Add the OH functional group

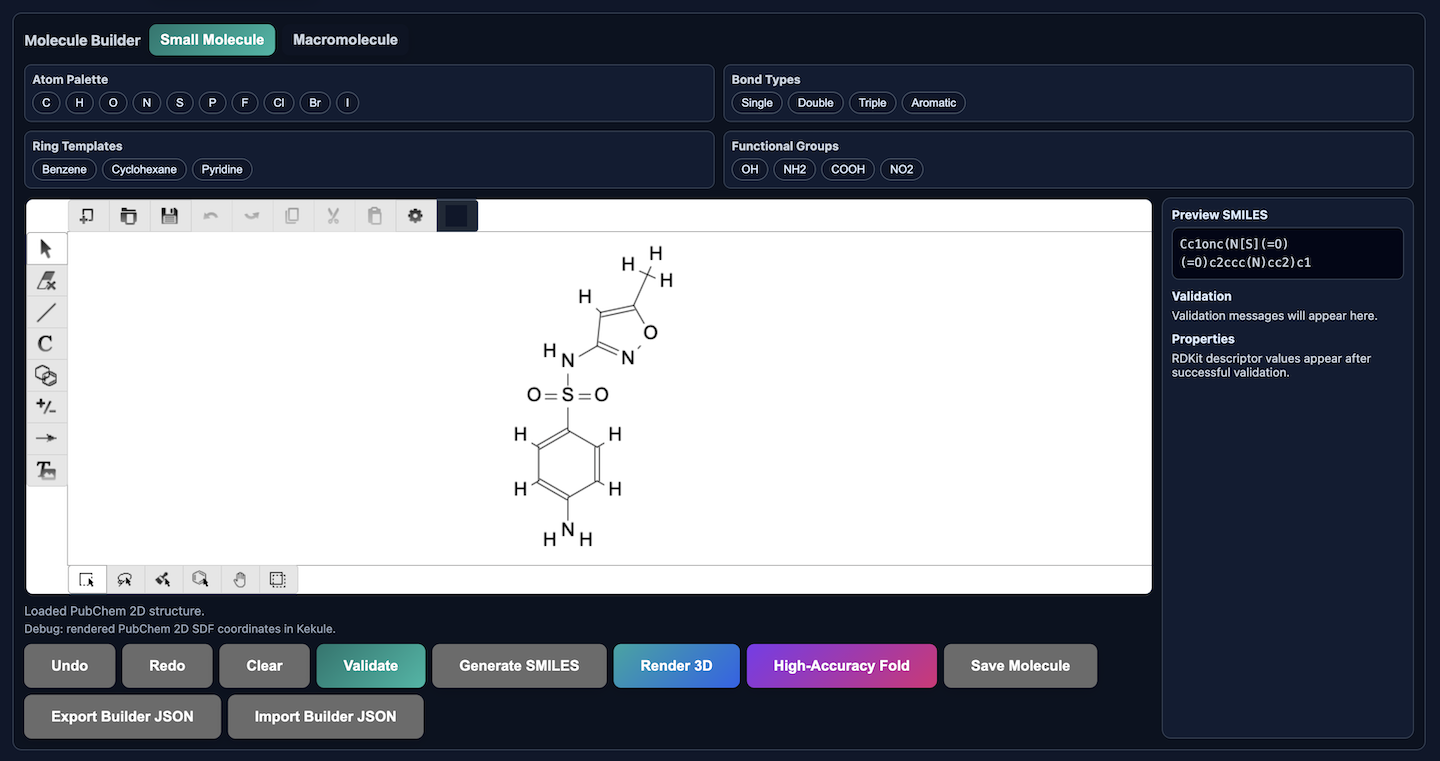pos(750,170)
